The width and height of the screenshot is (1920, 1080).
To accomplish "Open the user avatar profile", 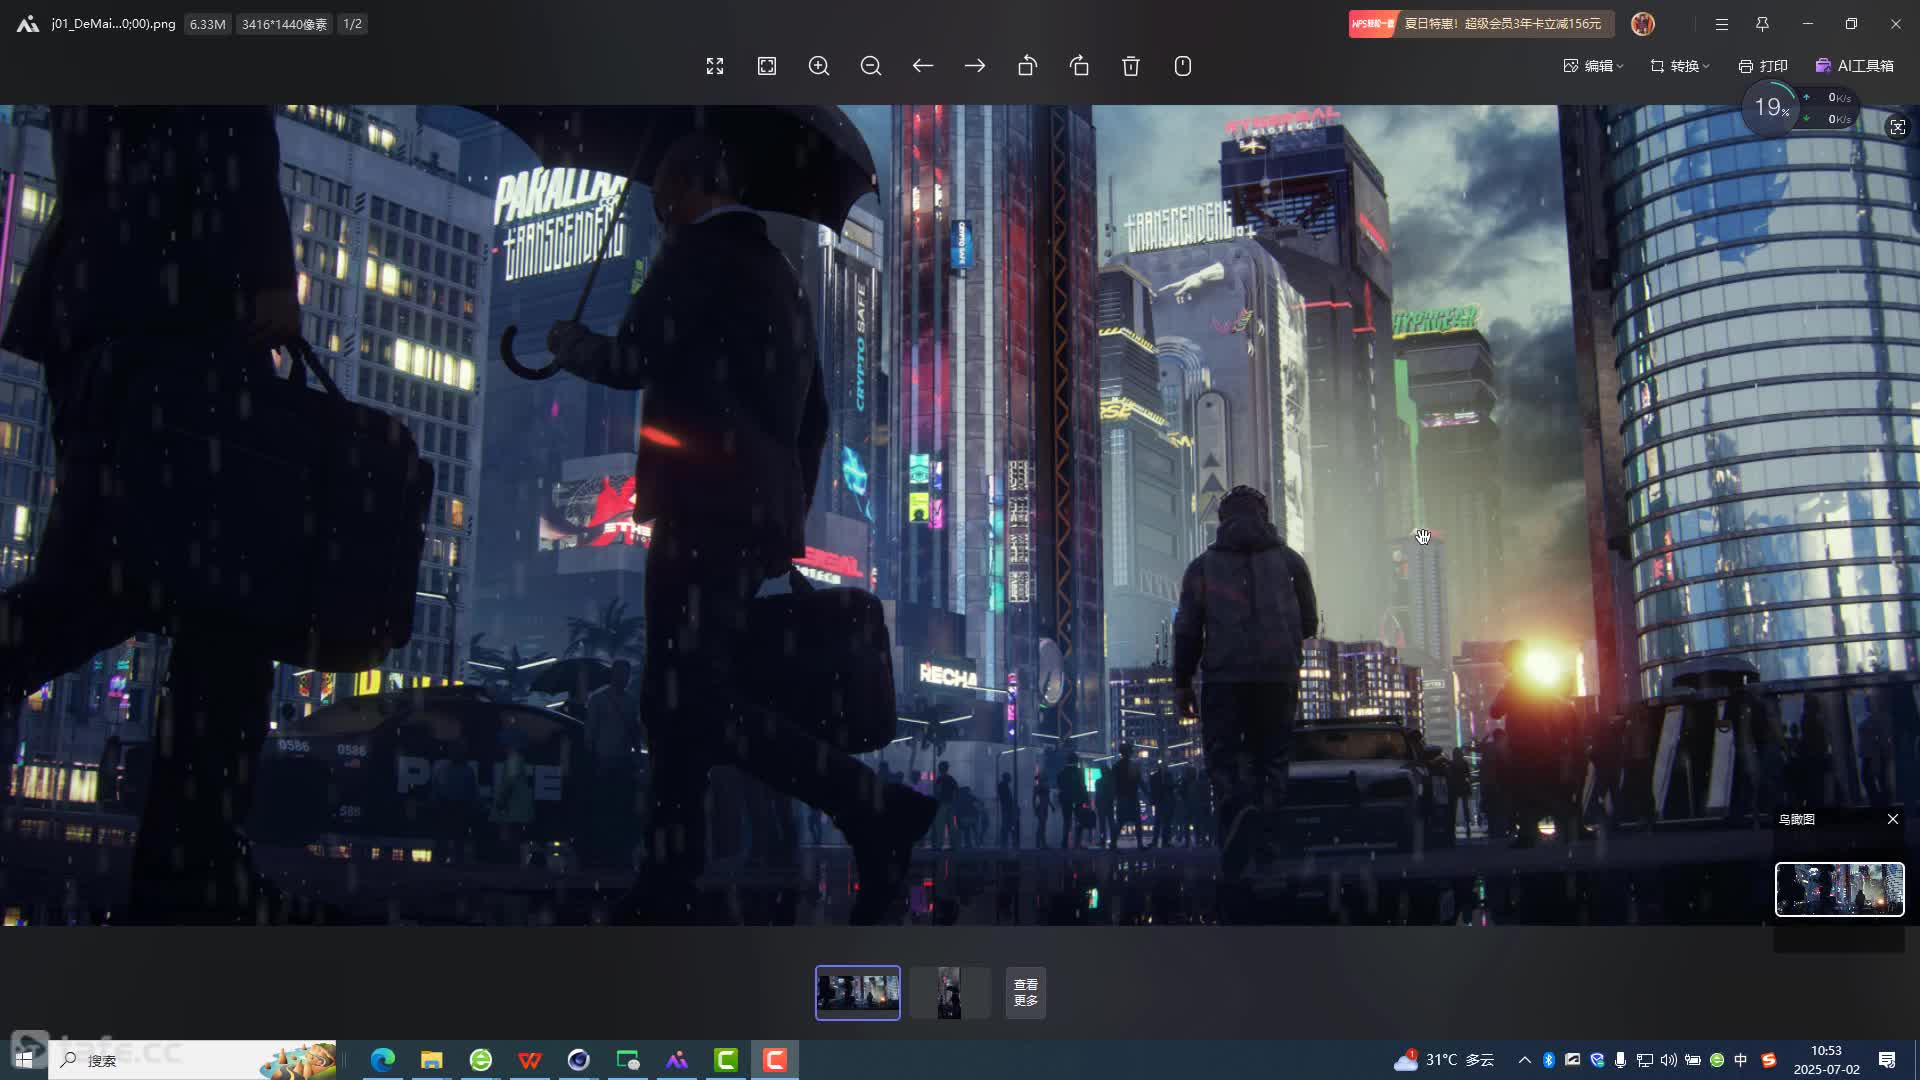I will [1643, 24].
